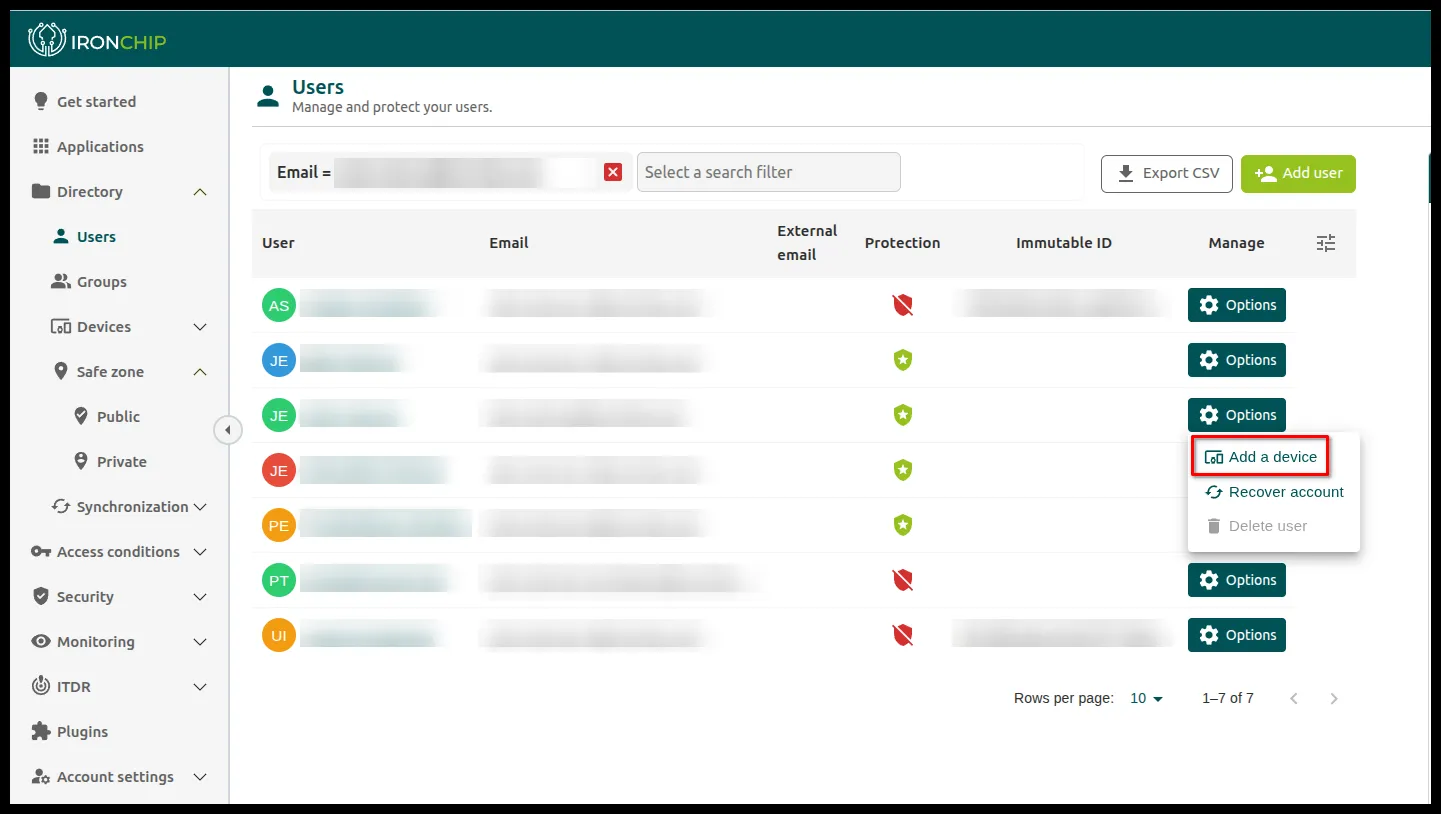Remove the Email filter with the red X
Viewport: 1441px width, 814px height.
pyautogui.click(x=613, y=172)
